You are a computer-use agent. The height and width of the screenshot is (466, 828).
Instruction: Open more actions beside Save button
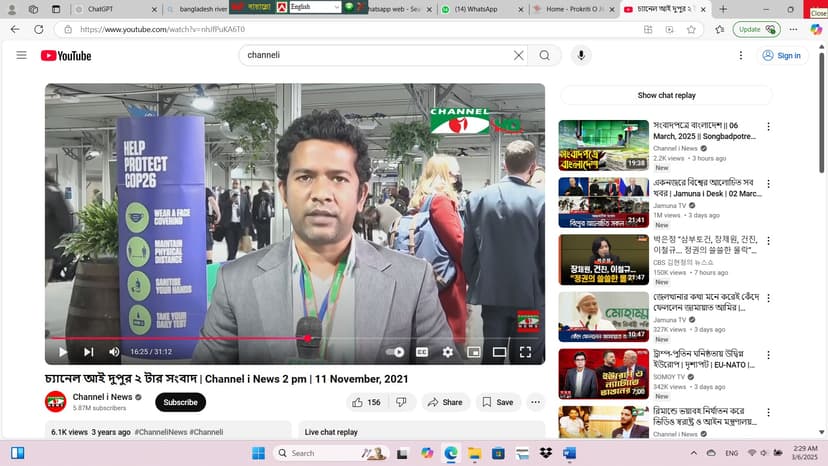tap(536, 402)
